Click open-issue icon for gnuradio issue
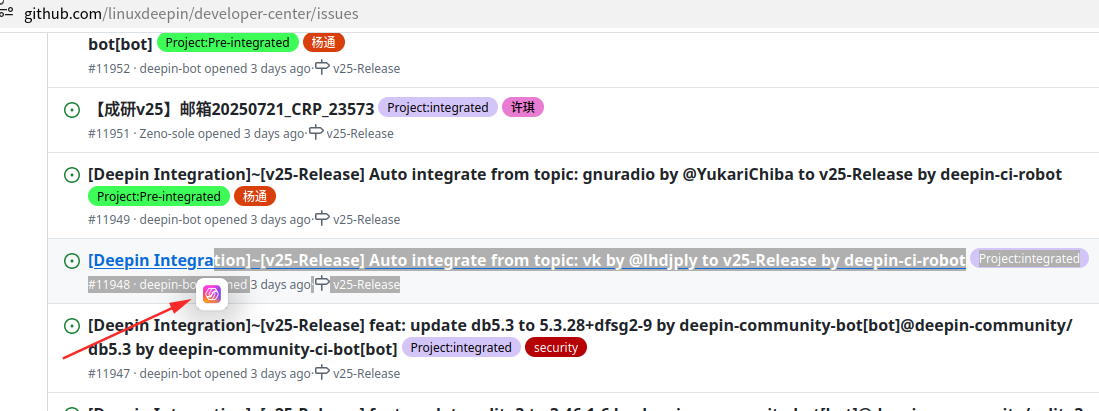 coord(71,175)
